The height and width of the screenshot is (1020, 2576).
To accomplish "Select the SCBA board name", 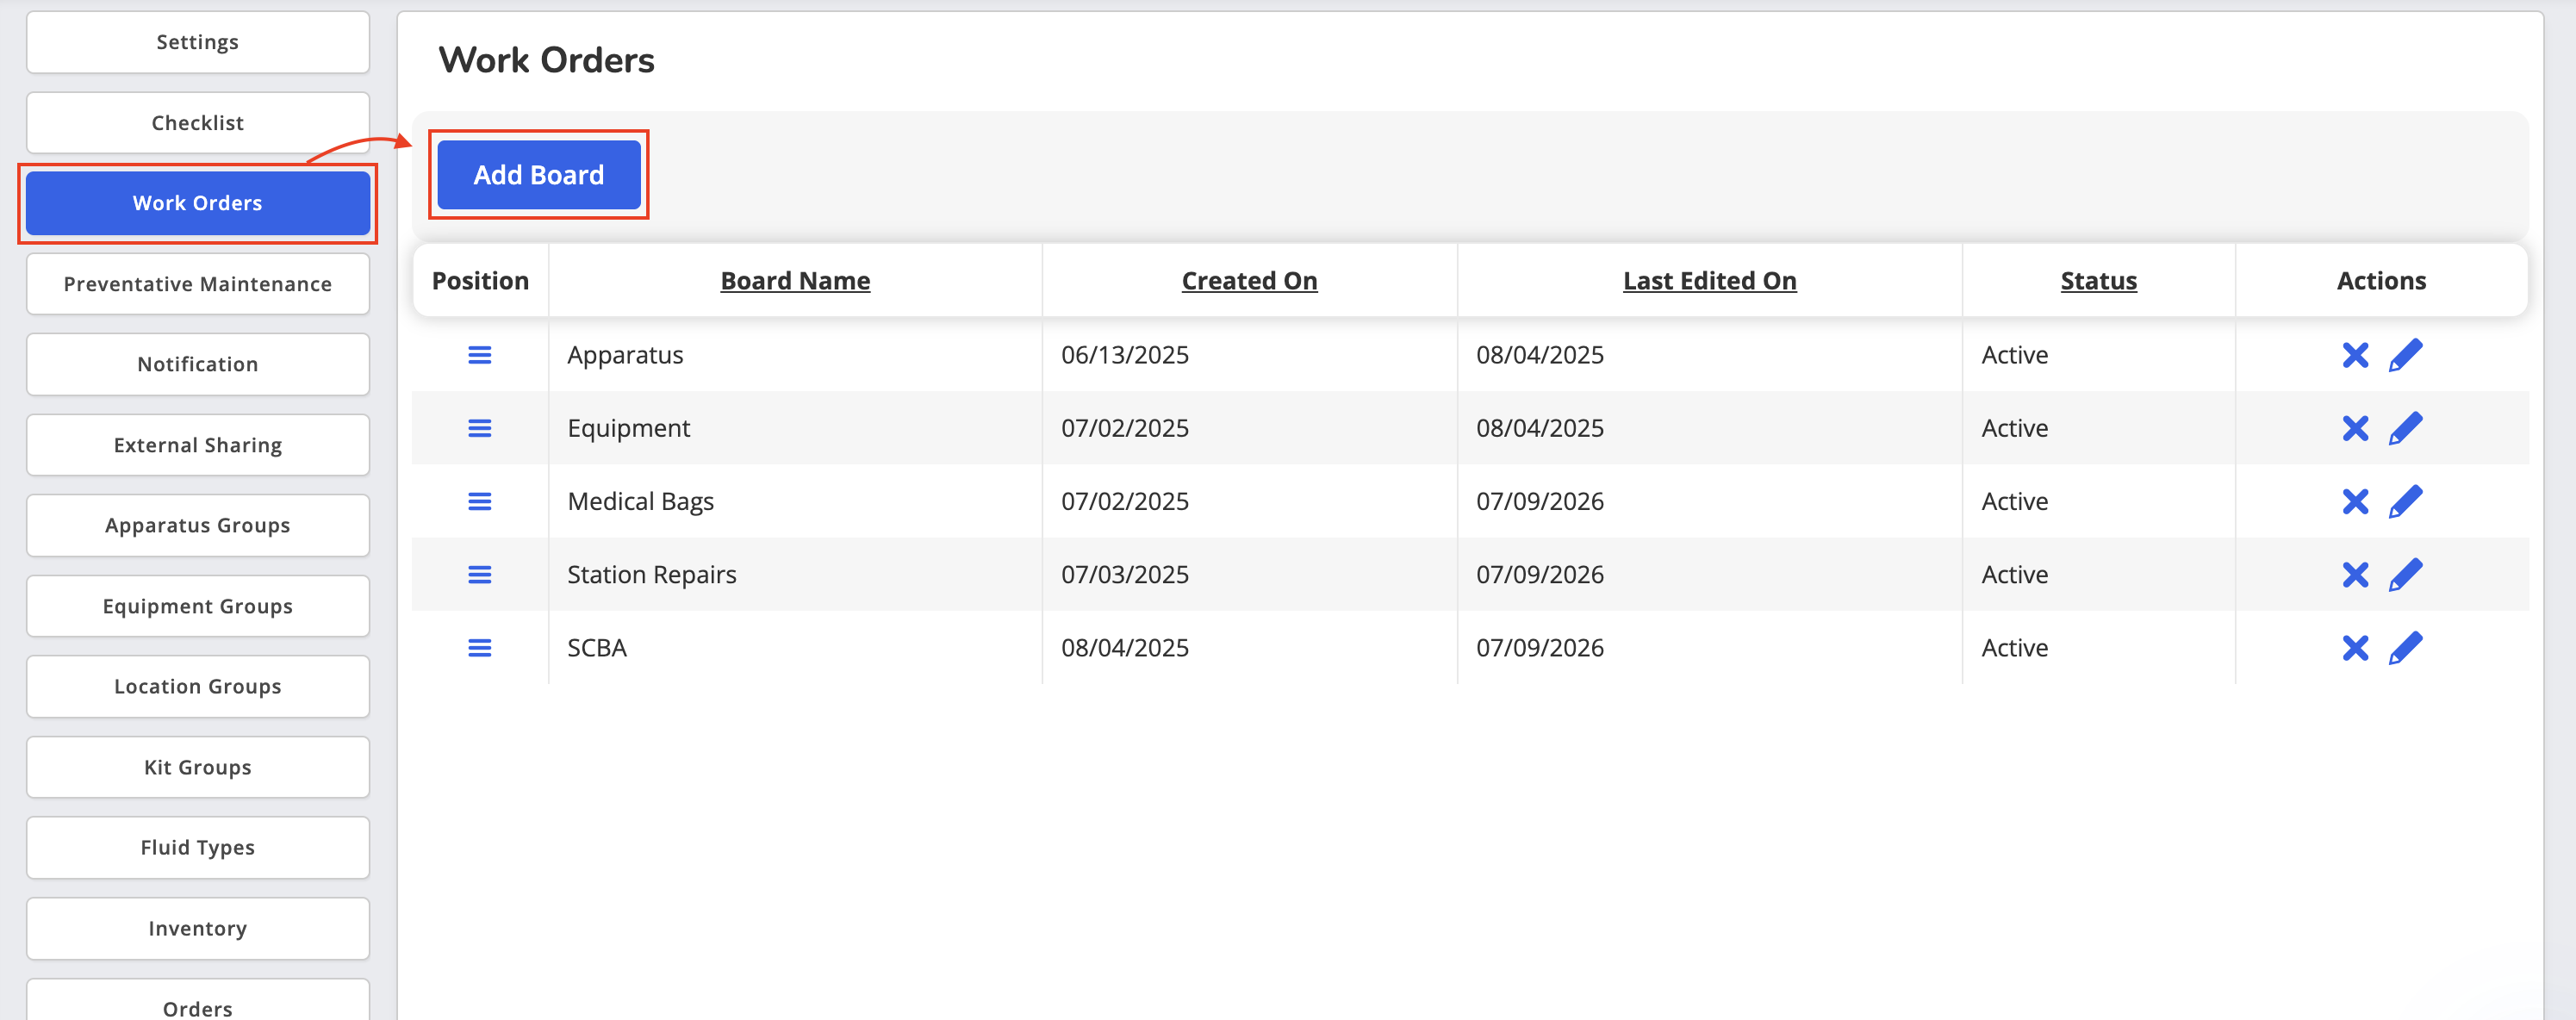I will click(x=597, y=648).
